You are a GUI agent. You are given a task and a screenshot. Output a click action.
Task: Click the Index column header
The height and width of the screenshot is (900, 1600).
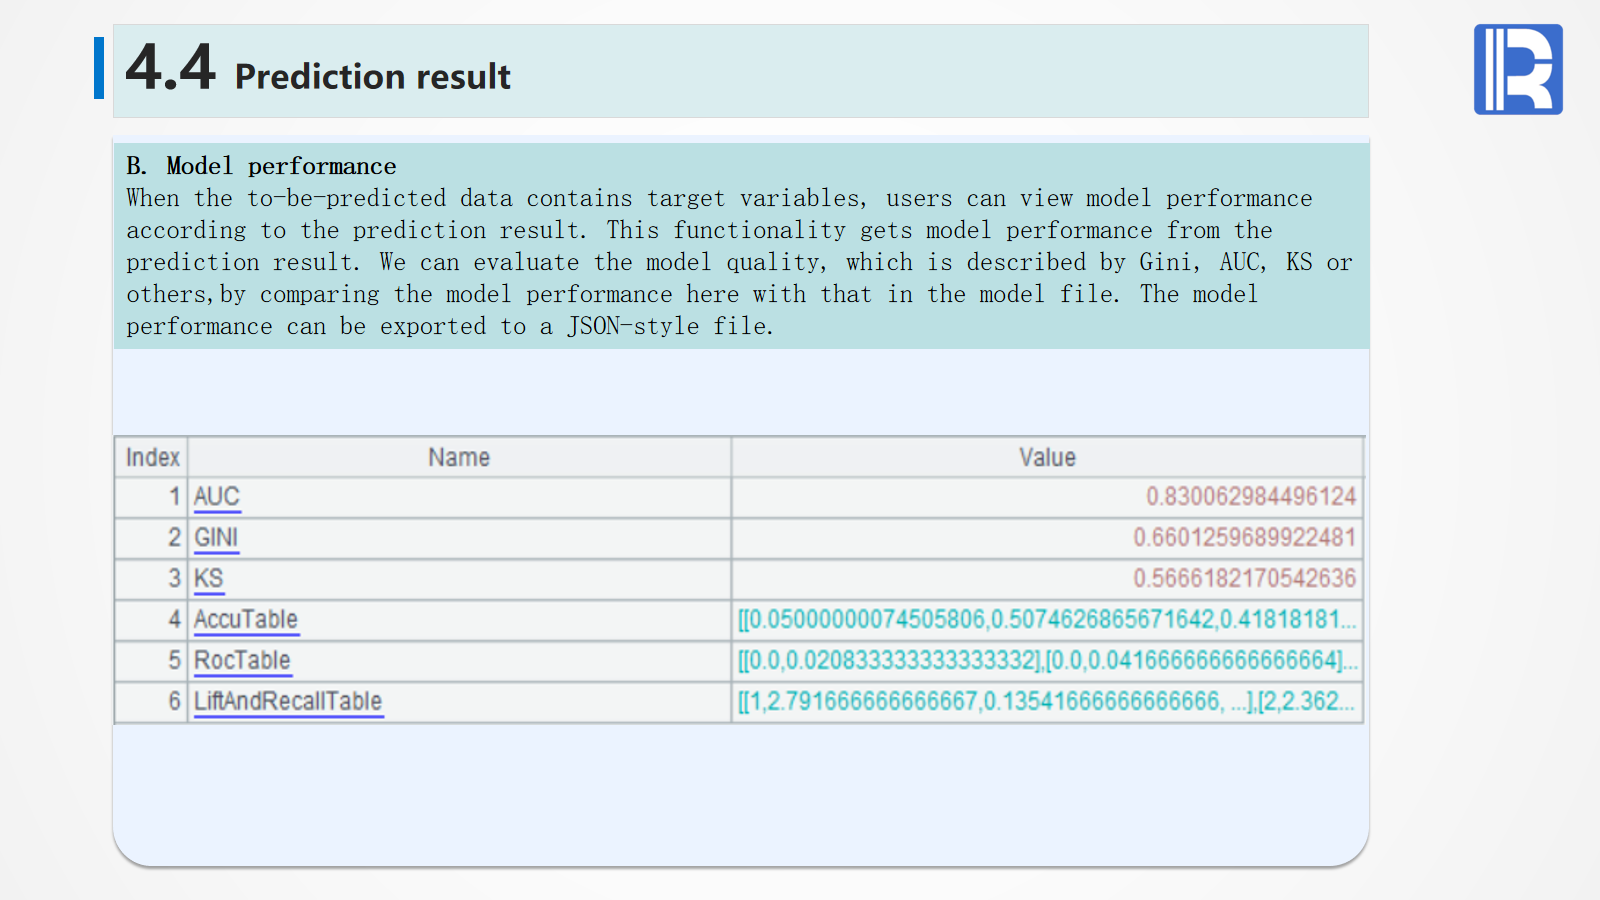click(x=152, y=457)
